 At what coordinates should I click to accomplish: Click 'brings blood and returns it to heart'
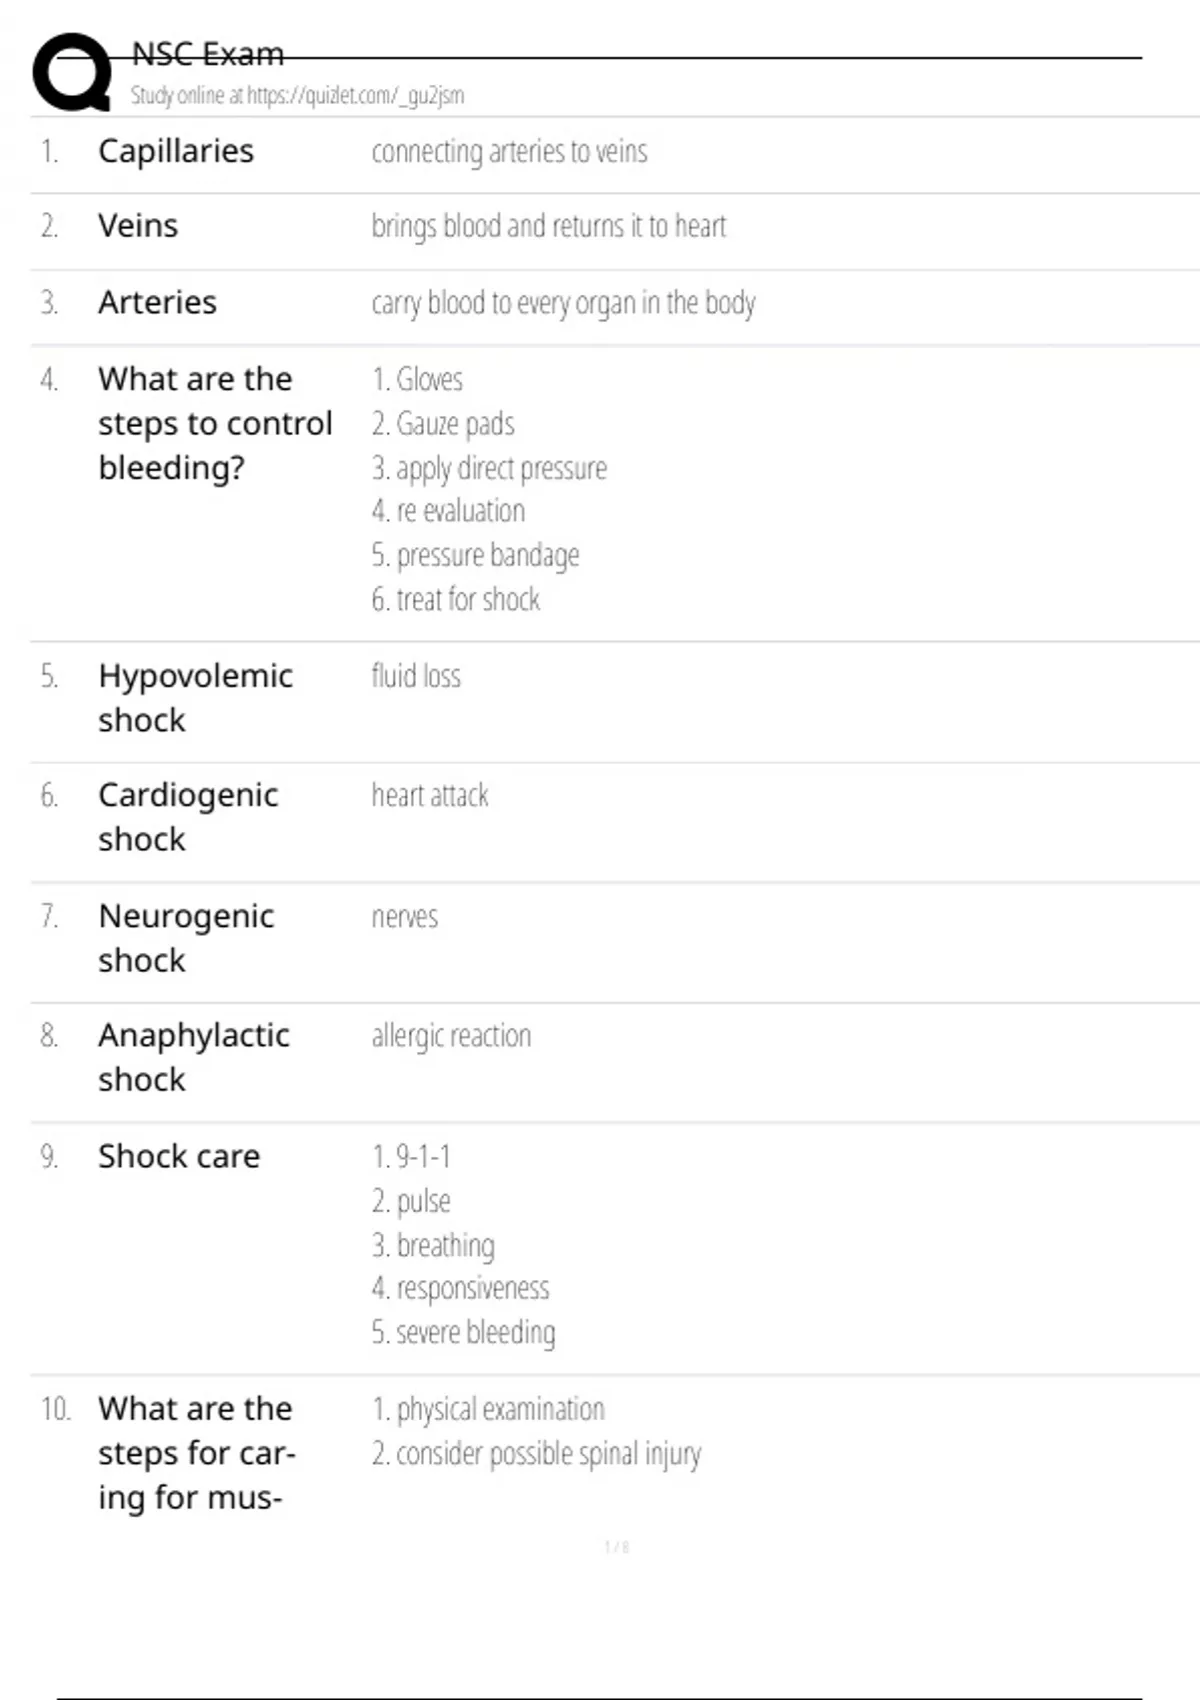tap(548, 226)
